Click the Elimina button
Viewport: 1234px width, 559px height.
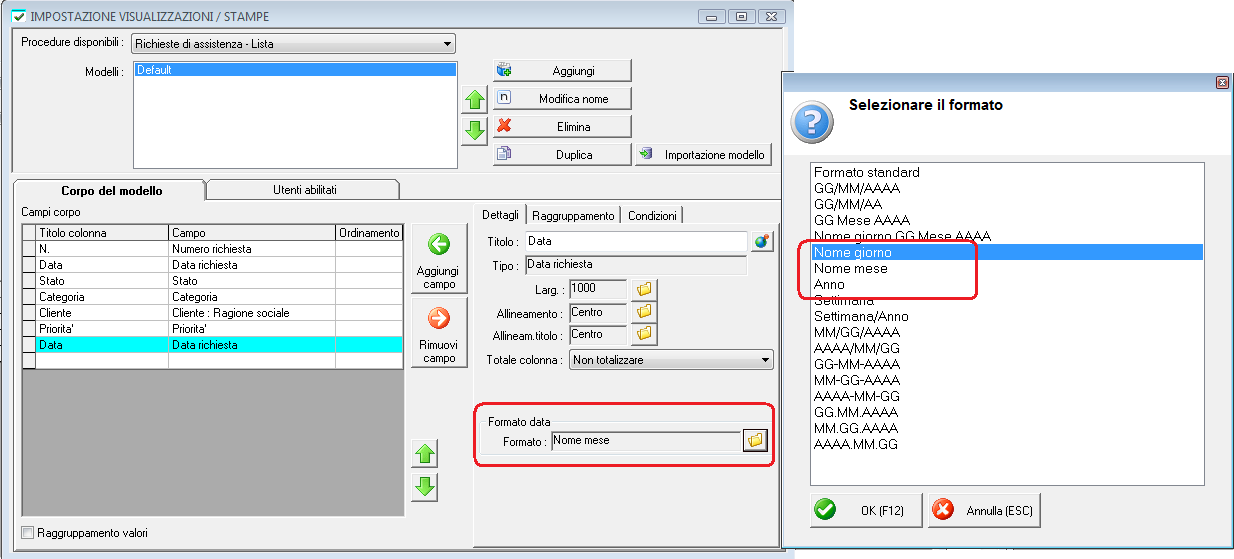point(562,127)
